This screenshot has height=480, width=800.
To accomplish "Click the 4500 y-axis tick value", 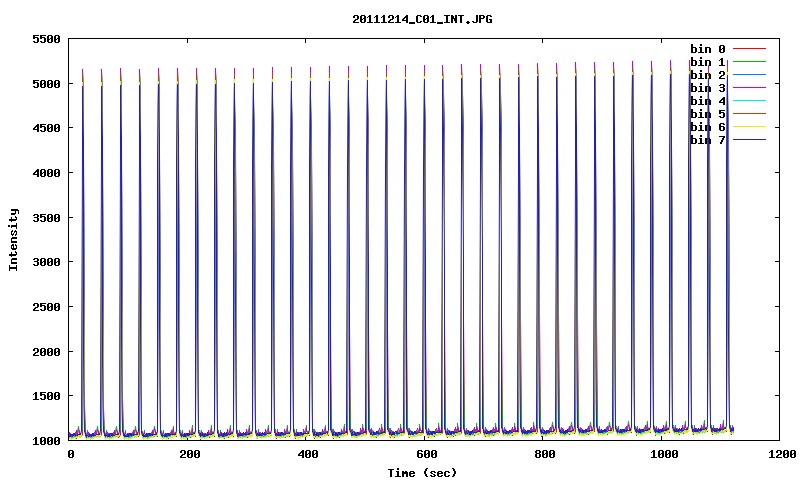I will click(x=46, y=128).
